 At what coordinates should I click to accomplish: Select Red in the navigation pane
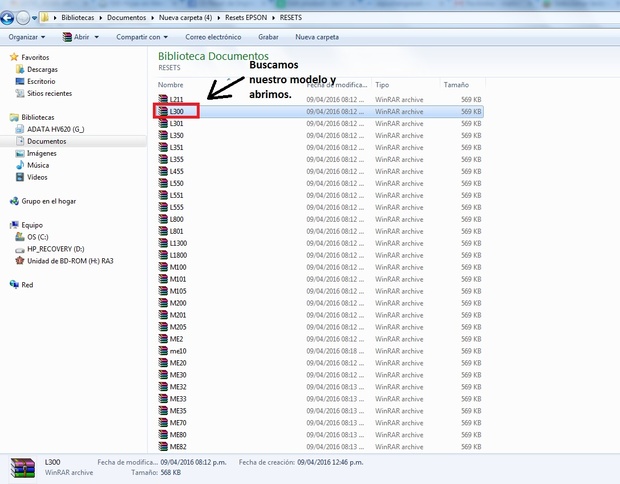pyautogui.click(x=27, y=284)
